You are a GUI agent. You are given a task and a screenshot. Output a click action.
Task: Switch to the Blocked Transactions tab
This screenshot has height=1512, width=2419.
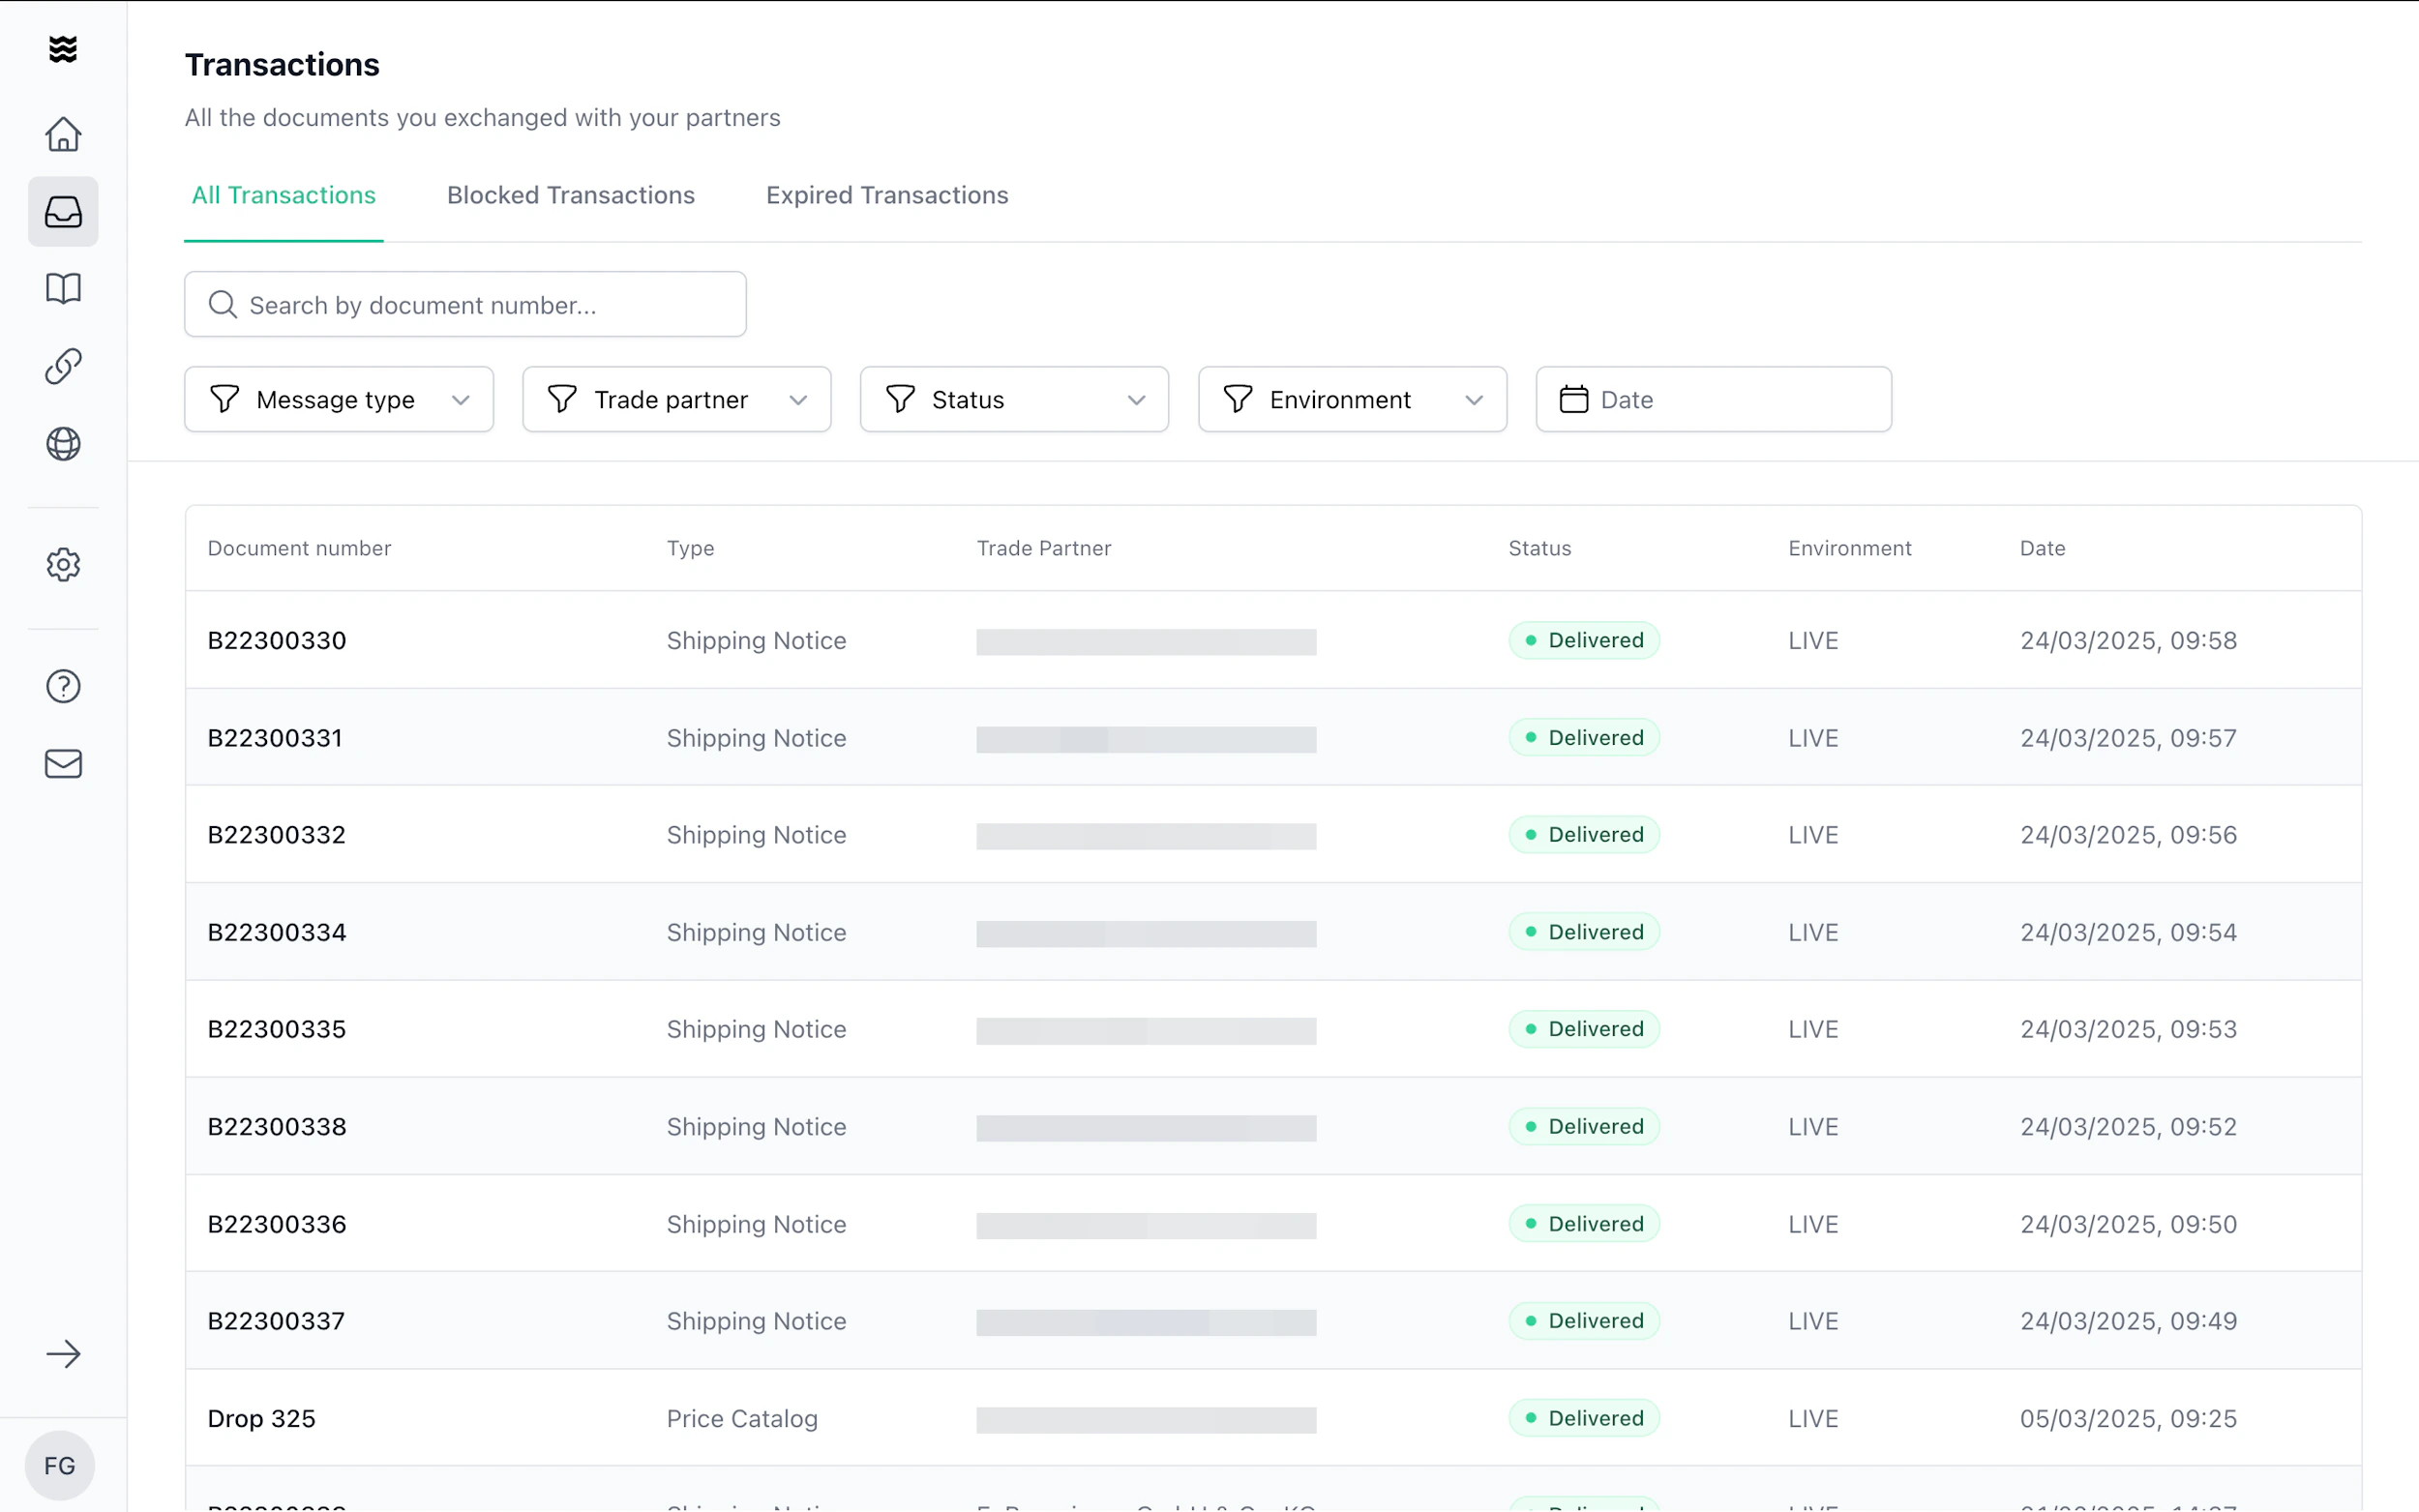click(x=571, y=195)
